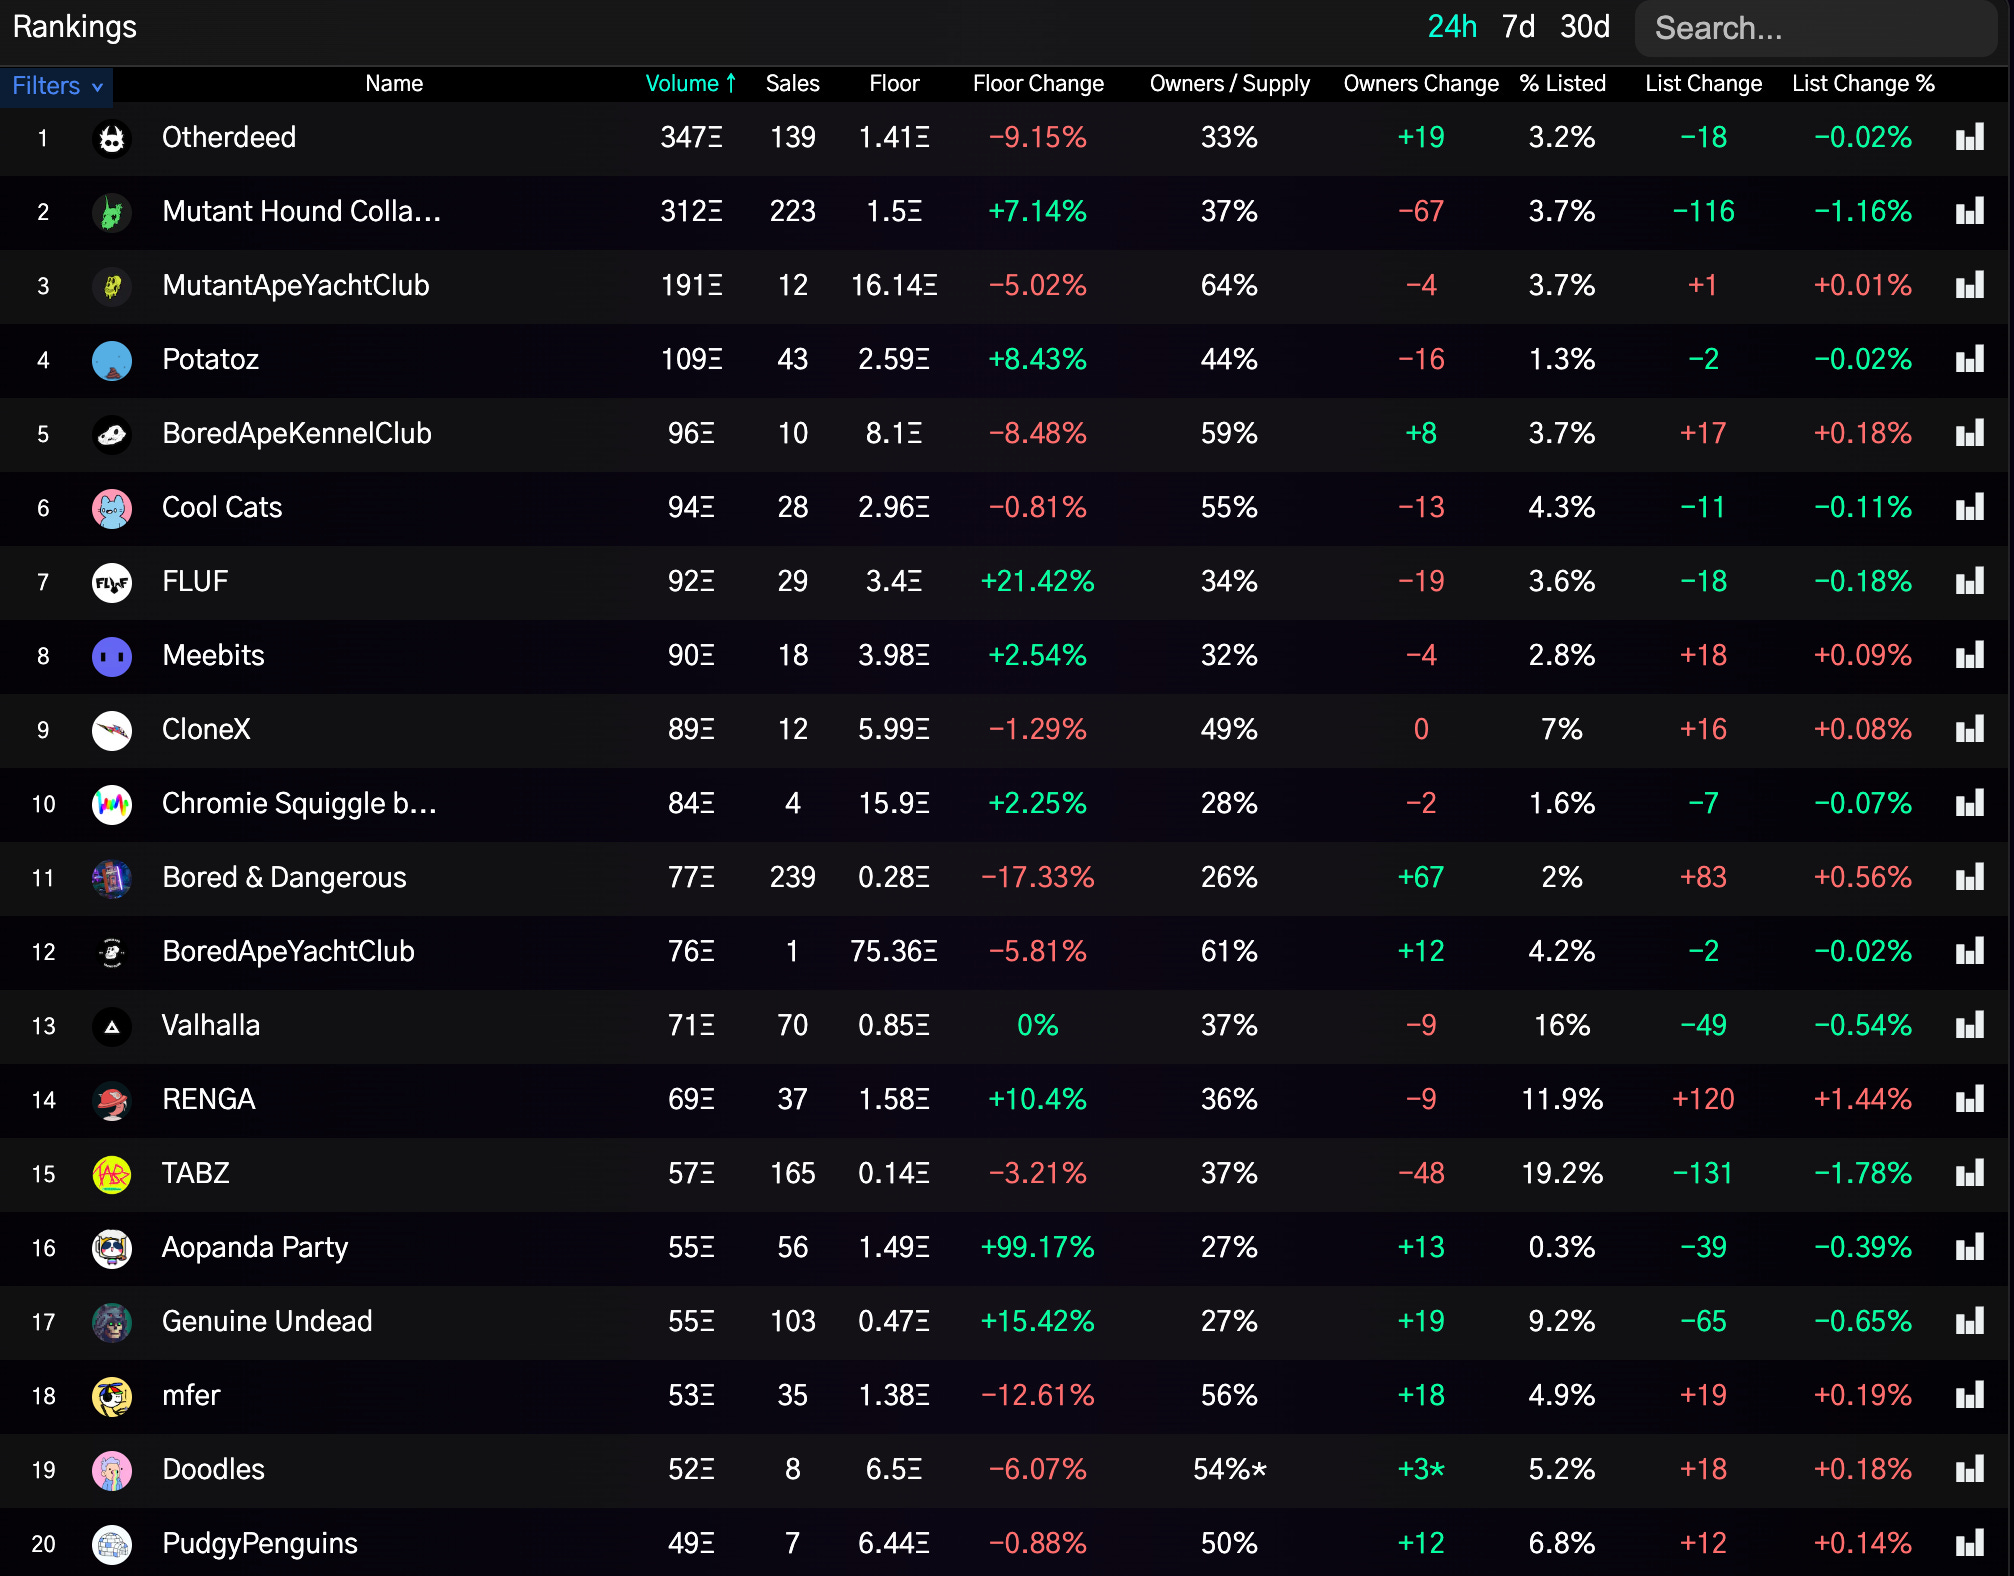Open chart icon for Valhalla row
The width and height of the screenshot is (2014, 1576).
coord(1969,1026)
